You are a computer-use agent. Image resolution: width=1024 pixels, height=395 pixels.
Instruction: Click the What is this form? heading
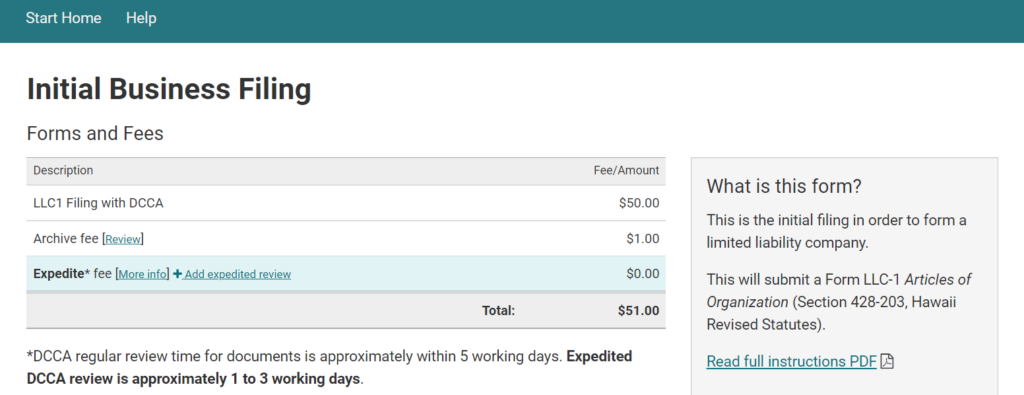tap(784, 186)
